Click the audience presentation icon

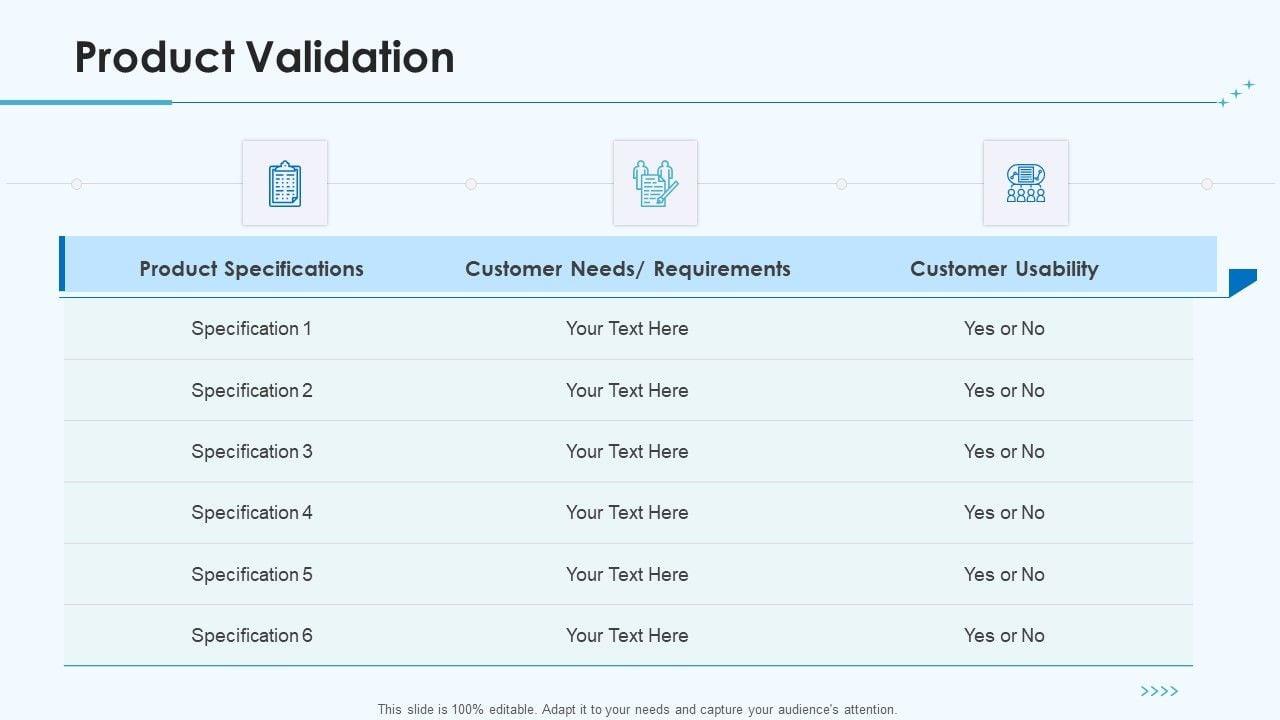1025,183
